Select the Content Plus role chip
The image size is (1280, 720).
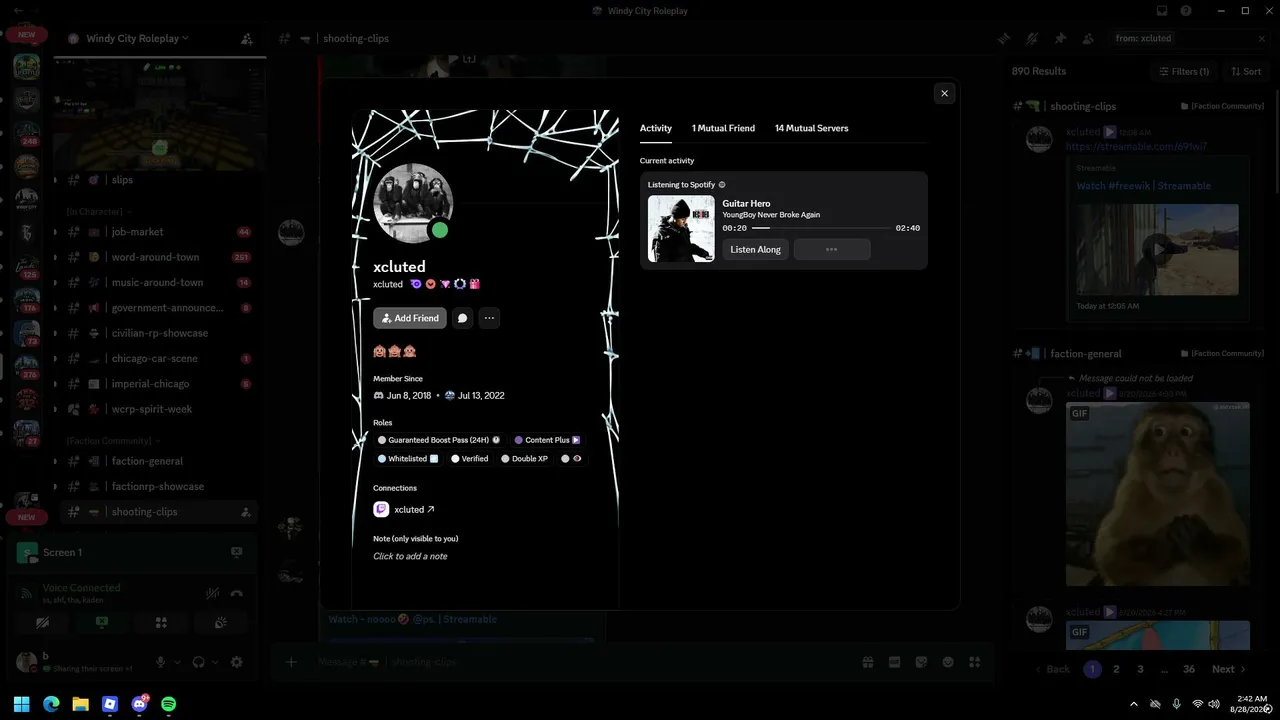click(x=547, y=440)
